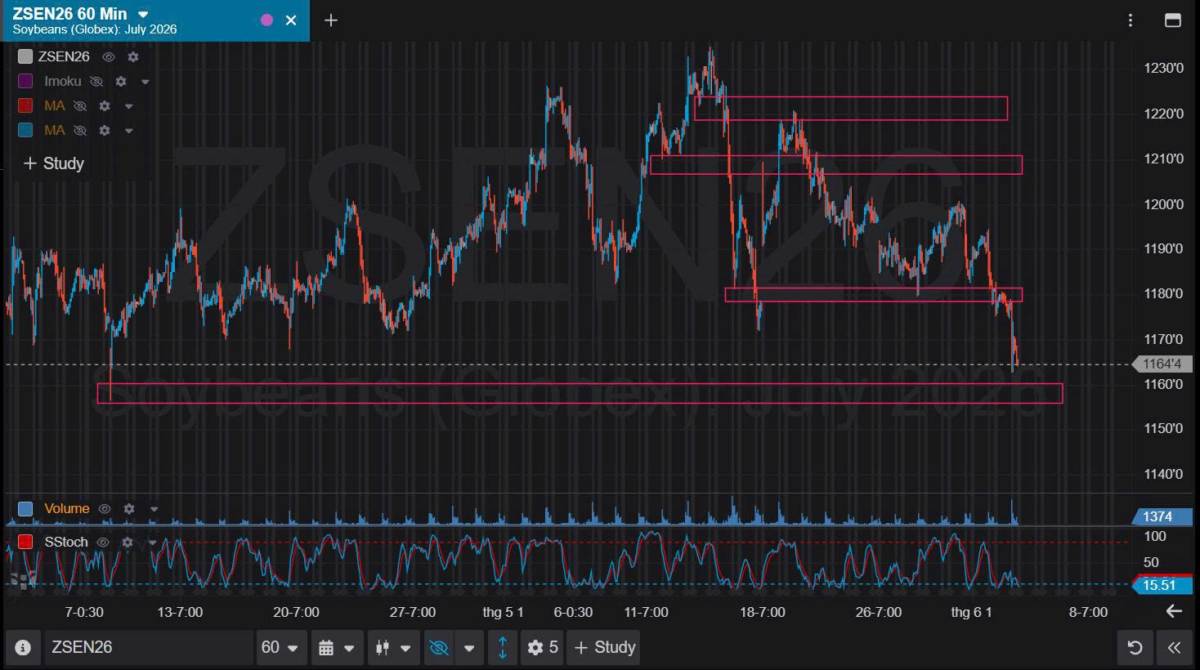Add a new chart tab with plus
This screenshot has height=670, width=1200.
pyautogui.click(x=331, y=20)
